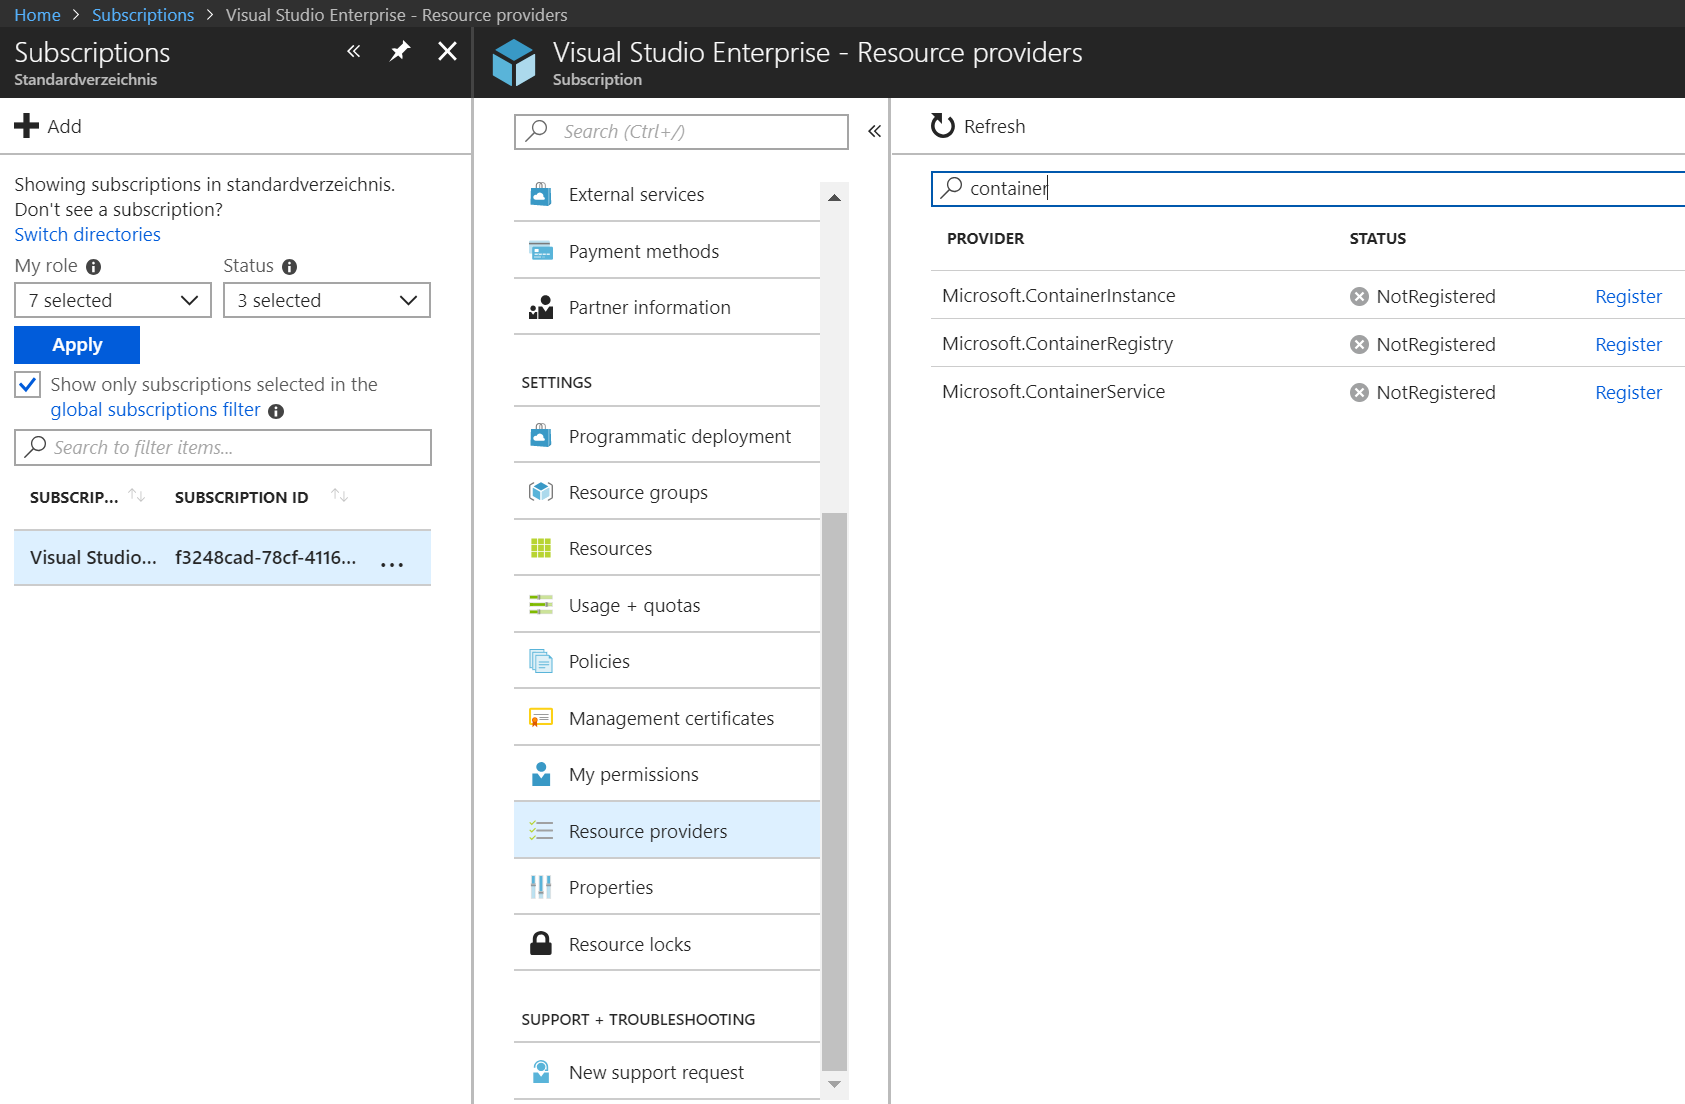Go to Home breadcrumb
Screen dimensions: 1685x1104
click(x=37, y=15)
